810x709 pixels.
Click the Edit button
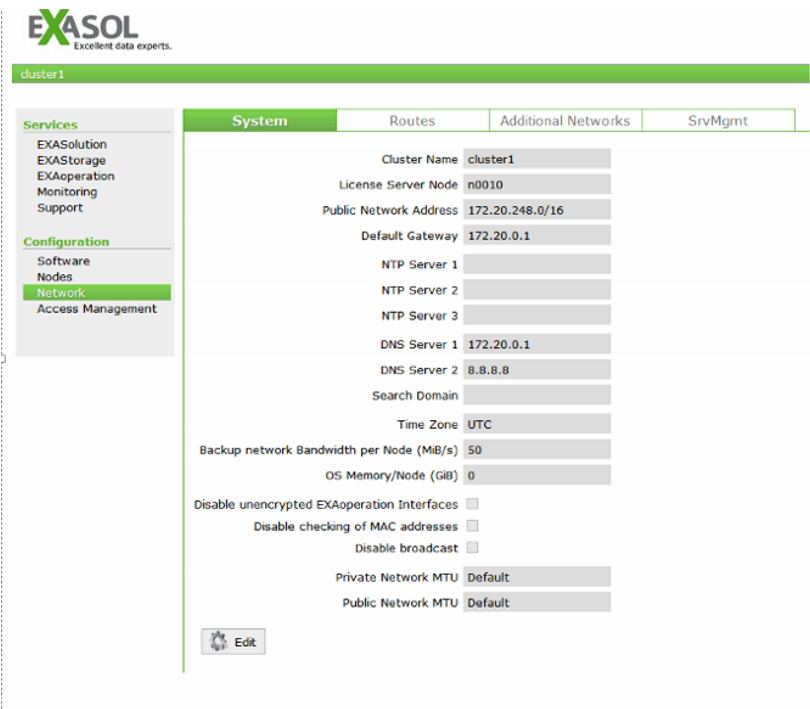[233, 641]
